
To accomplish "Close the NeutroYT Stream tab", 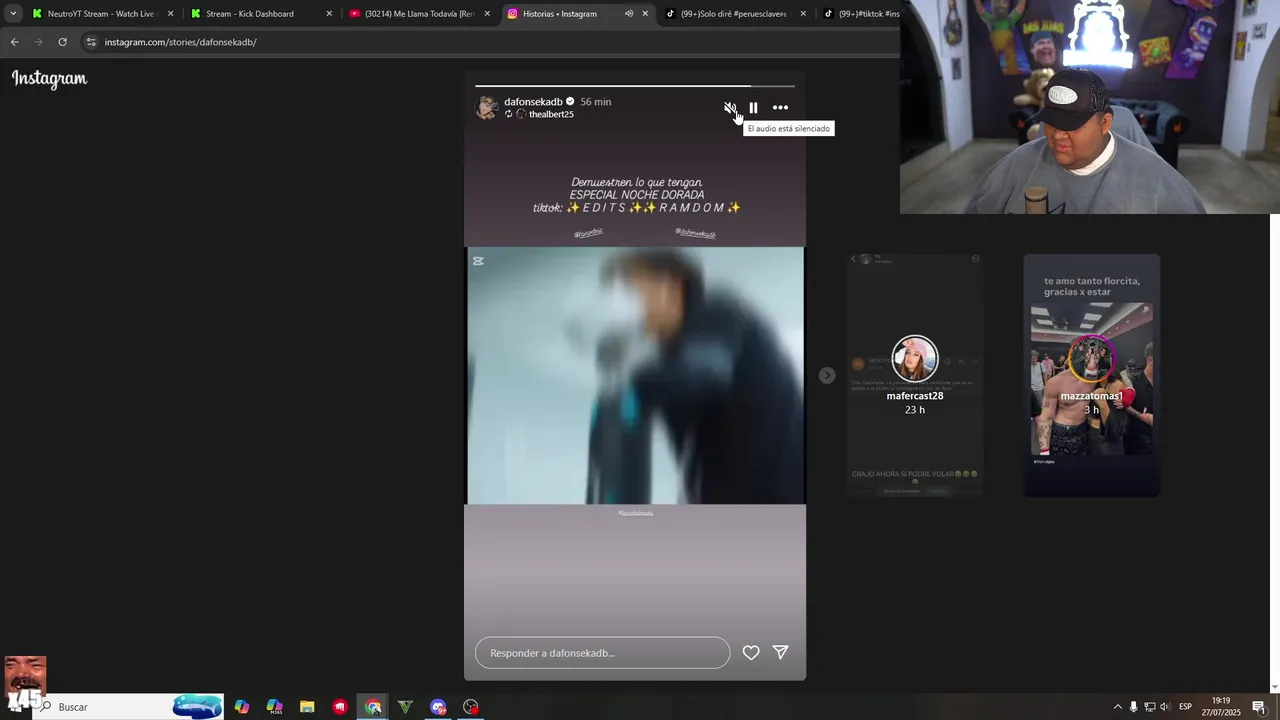I will [x=170, y=14].
